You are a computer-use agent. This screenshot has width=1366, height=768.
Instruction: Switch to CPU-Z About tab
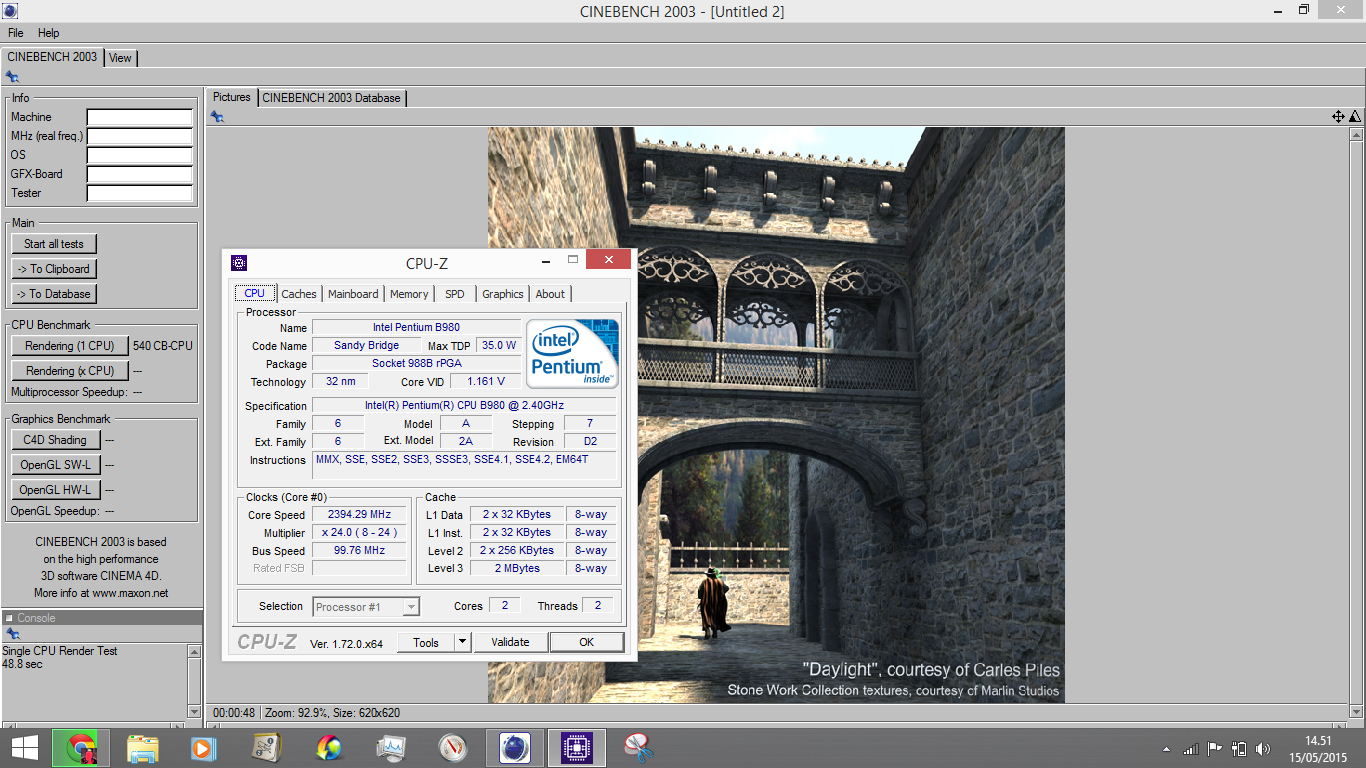tap(550, 294)
